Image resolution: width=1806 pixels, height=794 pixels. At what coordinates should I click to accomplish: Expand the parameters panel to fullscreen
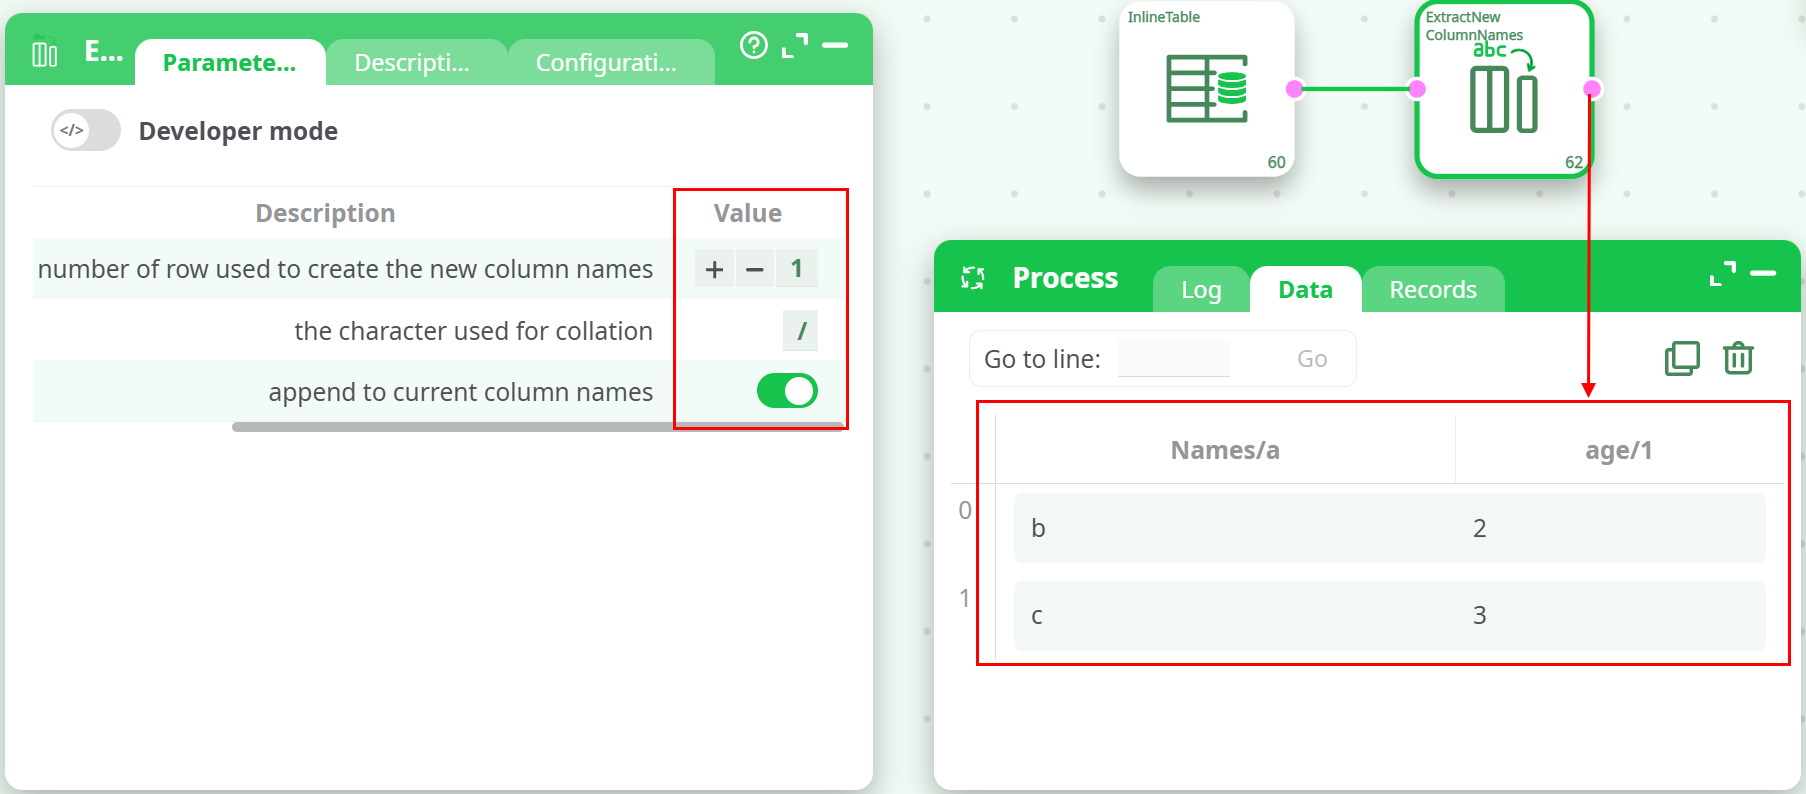[x=795, y=45]
